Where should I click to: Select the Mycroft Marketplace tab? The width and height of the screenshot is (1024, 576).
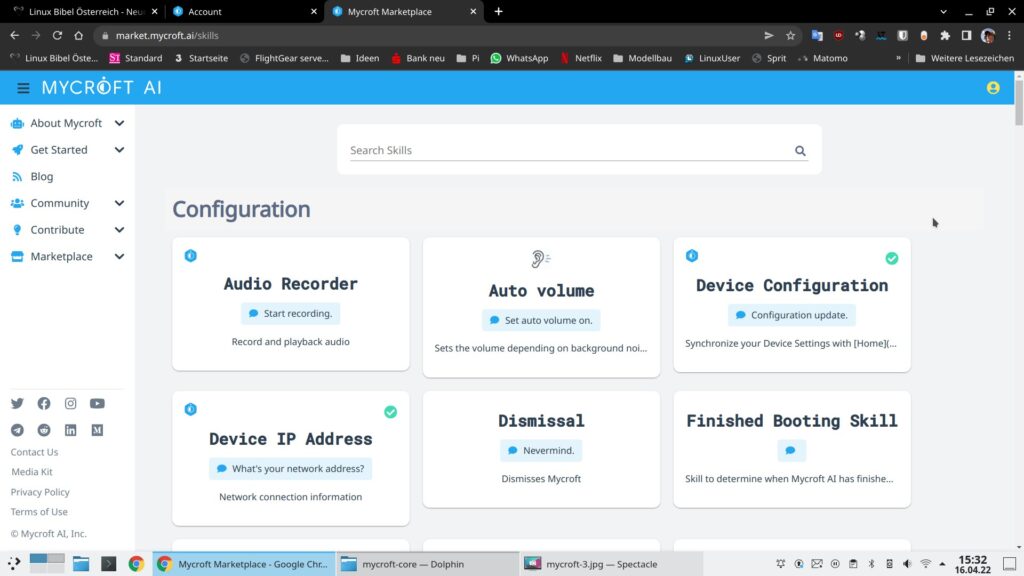pyautogui.click(x=404, y=12)
